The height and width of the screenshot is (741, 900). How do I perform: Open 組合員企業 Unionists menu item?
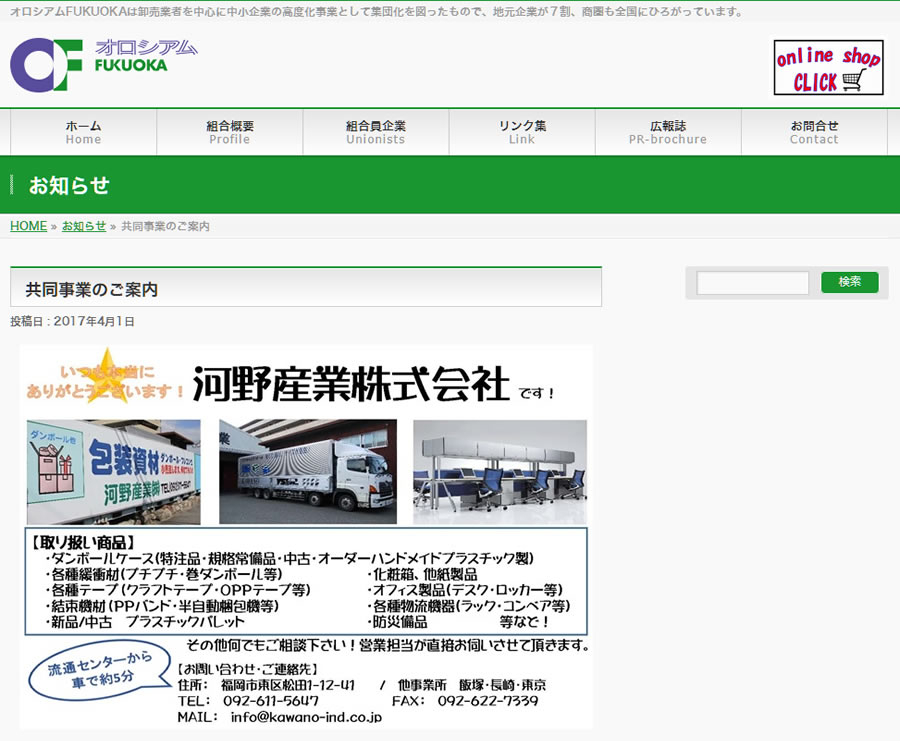[x=376, y=132]
